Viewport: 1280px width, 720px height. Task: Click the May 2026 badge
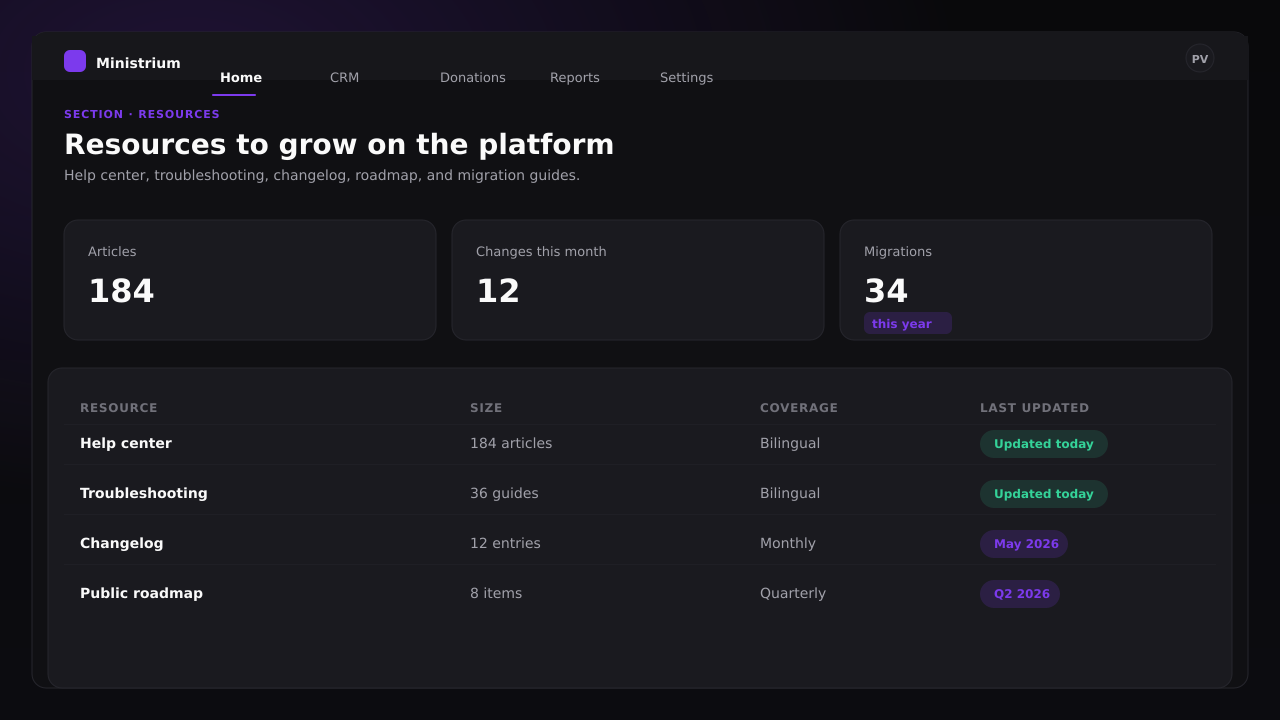click(1025, 544)
